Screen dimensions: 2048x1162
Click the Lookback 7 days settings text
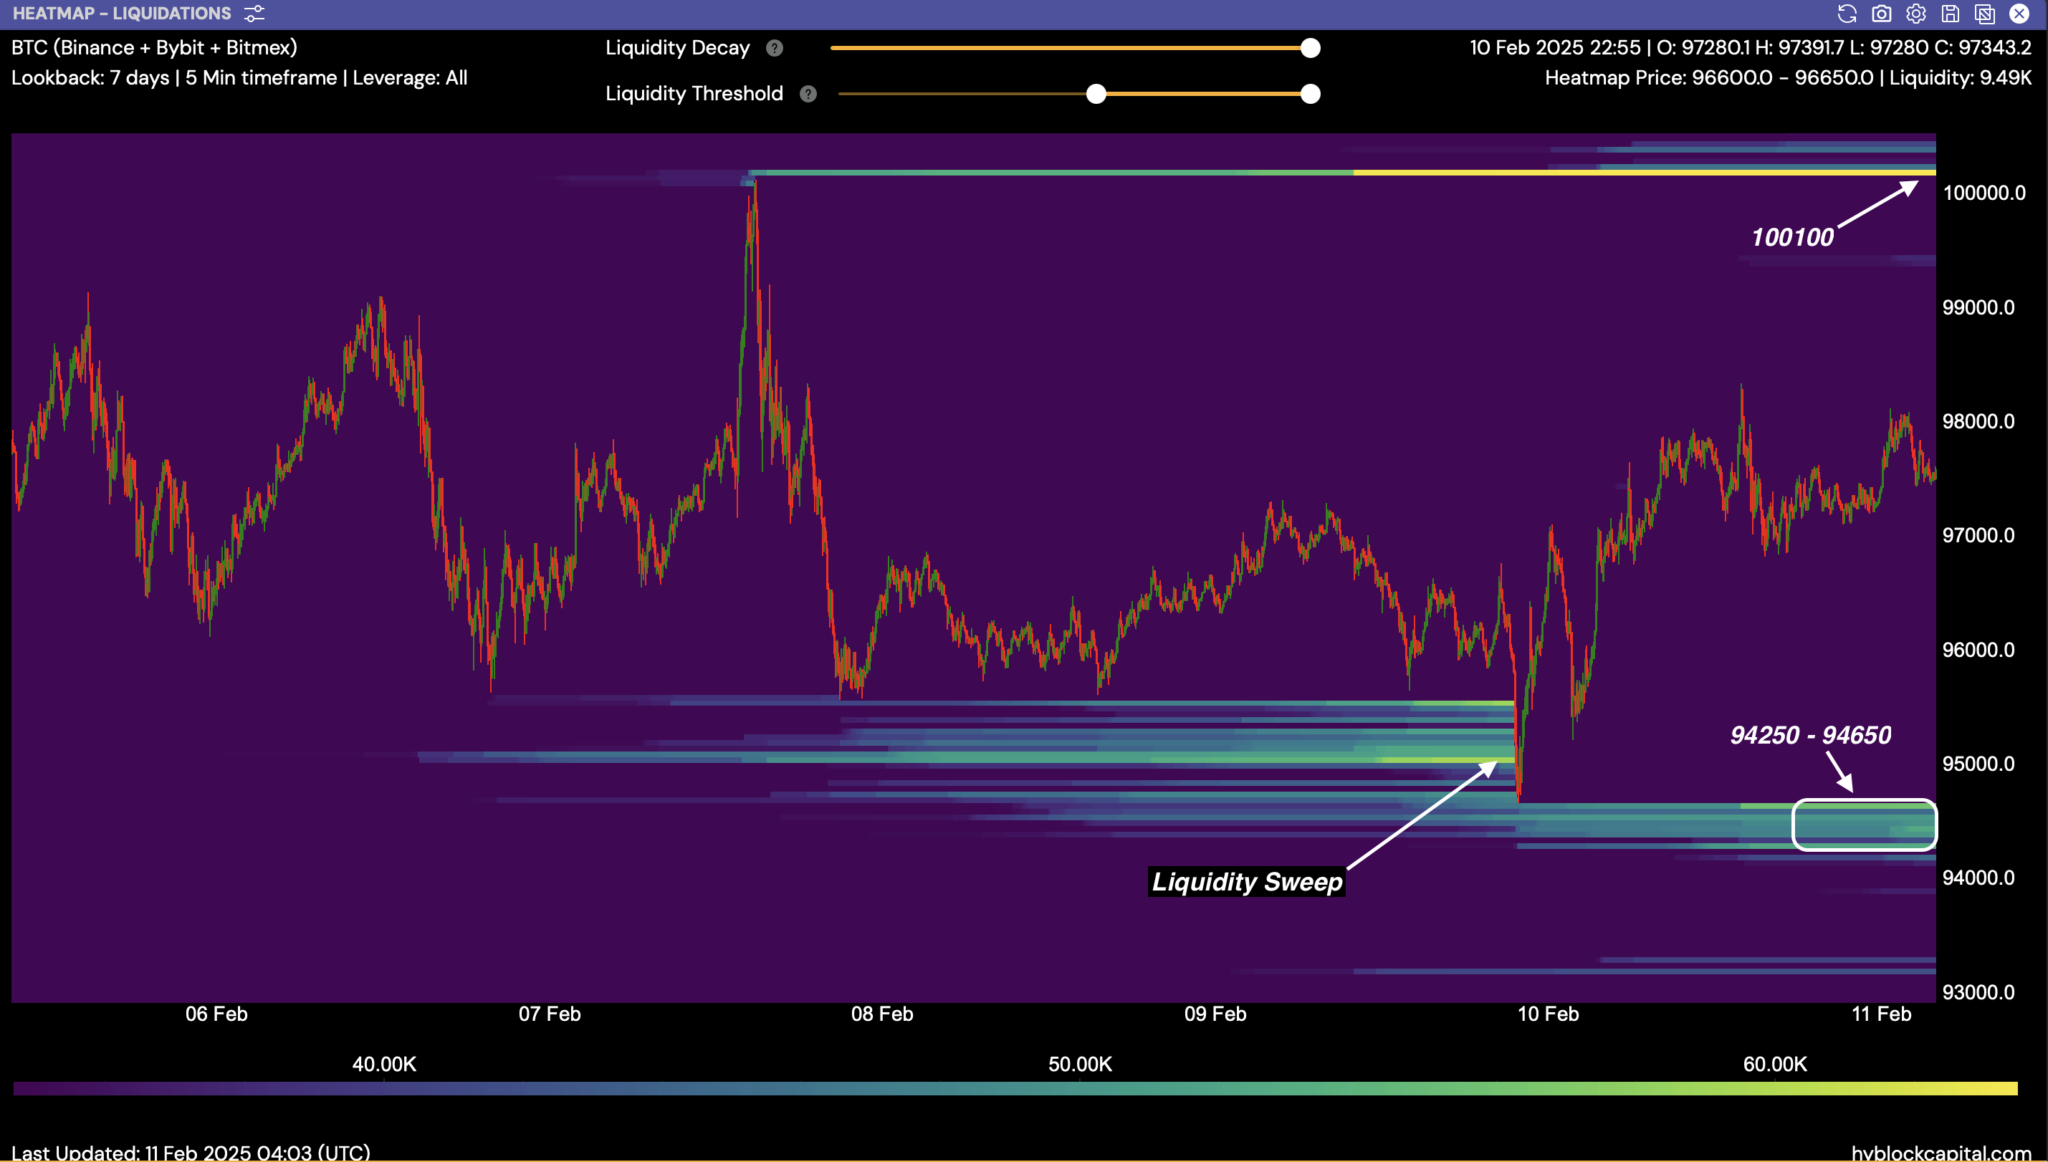coord(239,78)
